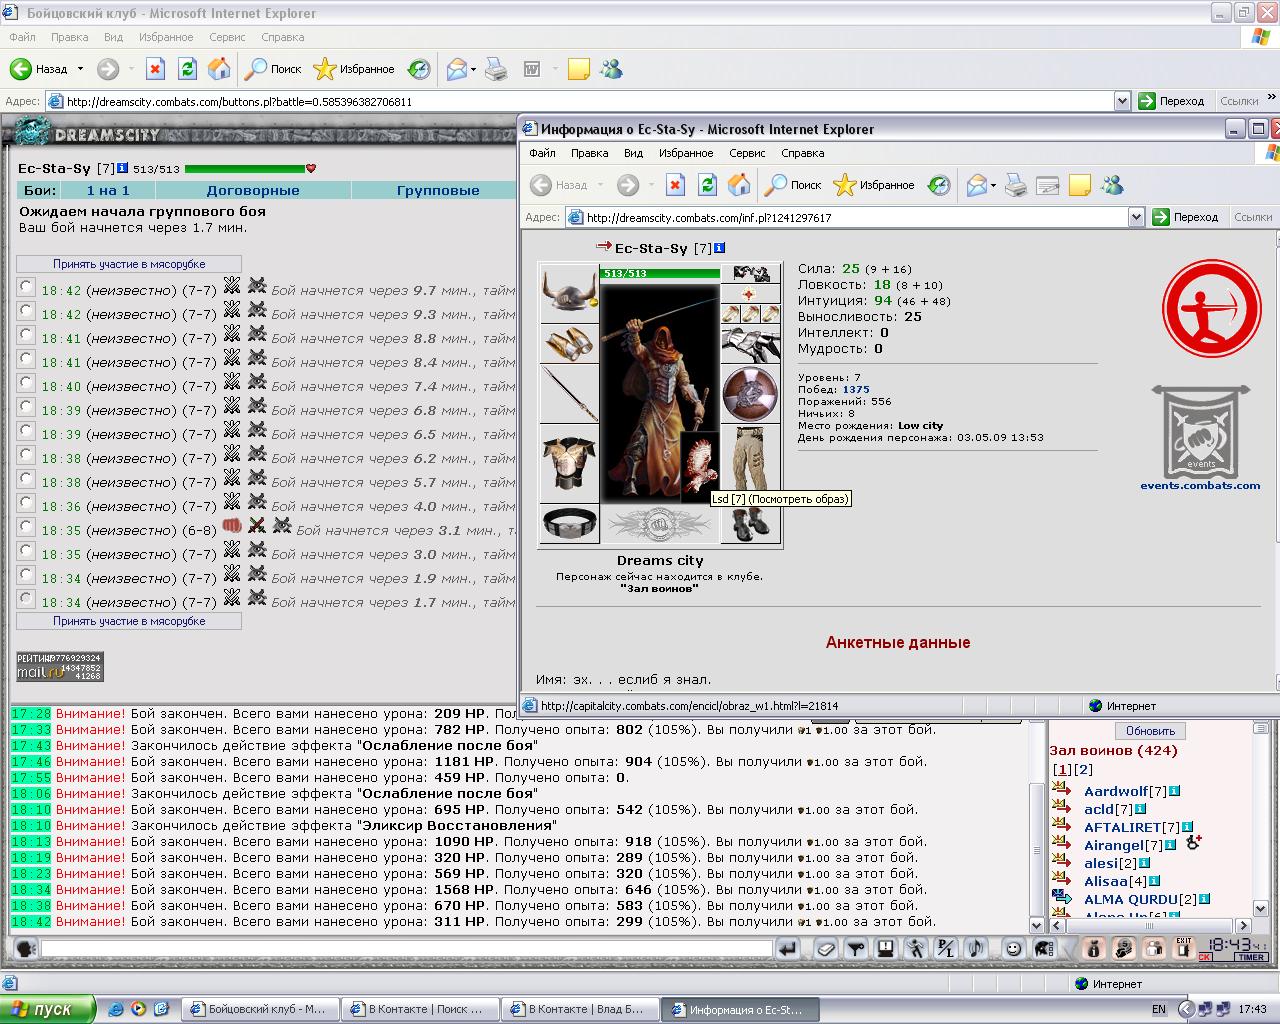Select the second 18:34 fight radio button
1280x1024 pixels.
pyautogui.click(x=26, y=599)
